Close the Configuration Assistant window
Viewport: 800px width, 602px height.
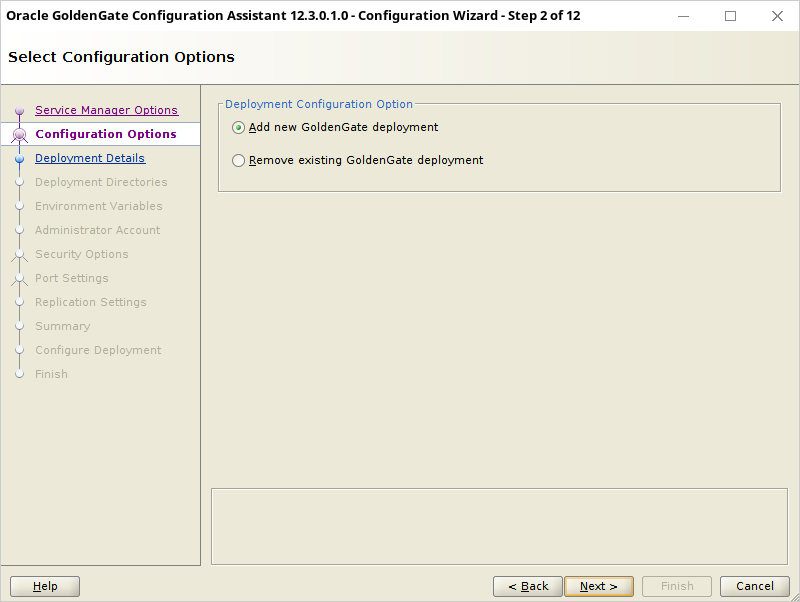coord(777,16)
